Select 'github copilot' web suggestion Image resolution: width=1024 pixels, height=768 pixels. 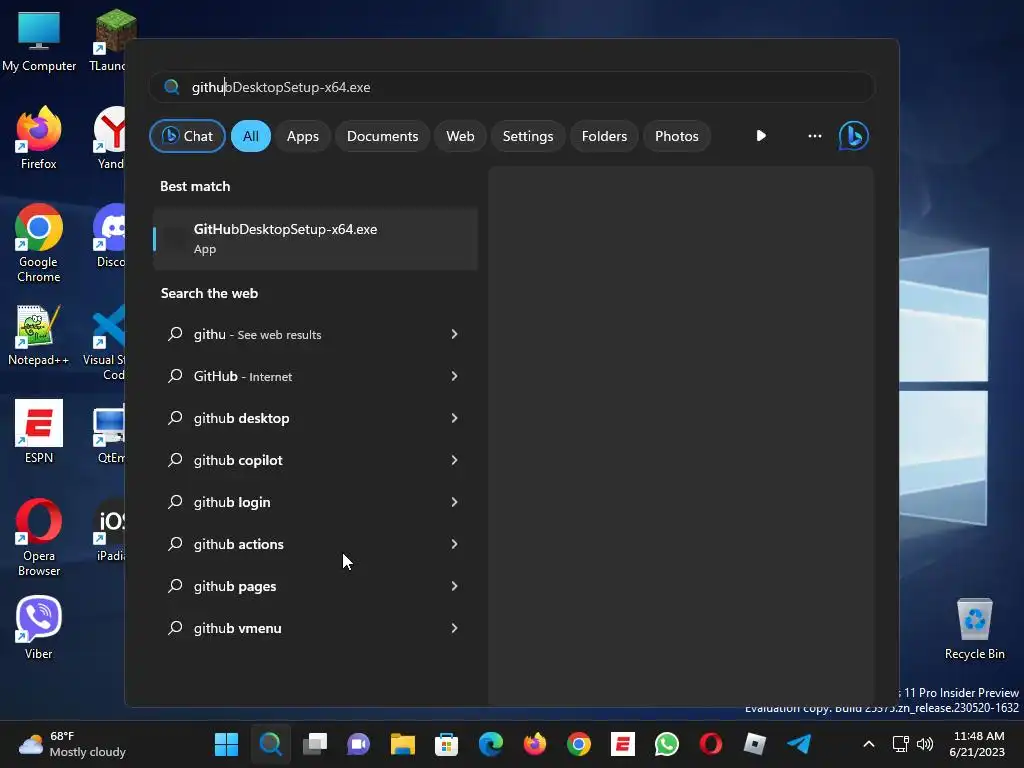click(x=315, y=460)
